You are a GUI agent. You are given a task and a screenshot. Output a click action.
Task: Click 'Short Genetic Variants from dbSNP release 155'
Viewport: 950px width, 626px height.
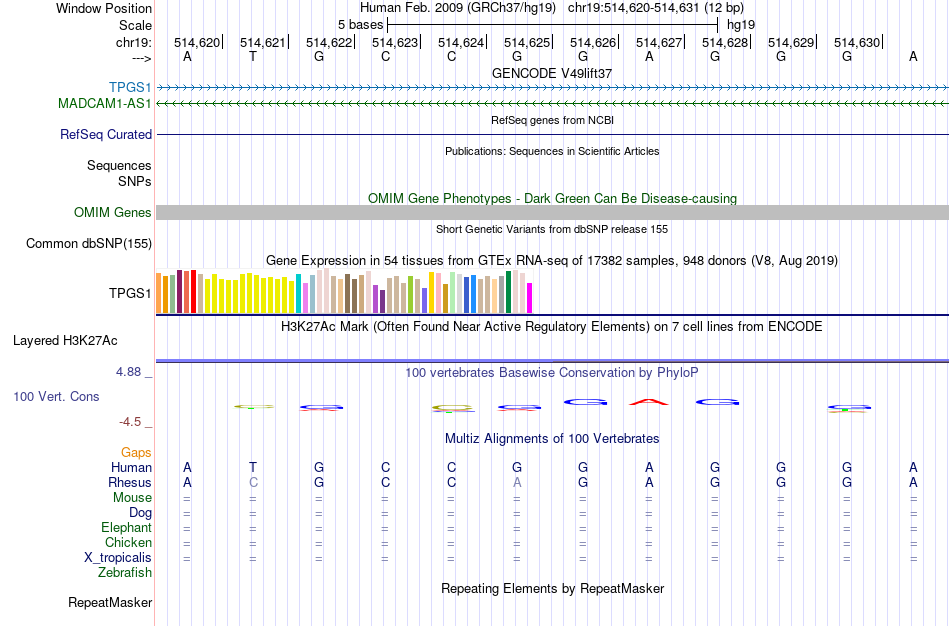(x=552, y=229)
